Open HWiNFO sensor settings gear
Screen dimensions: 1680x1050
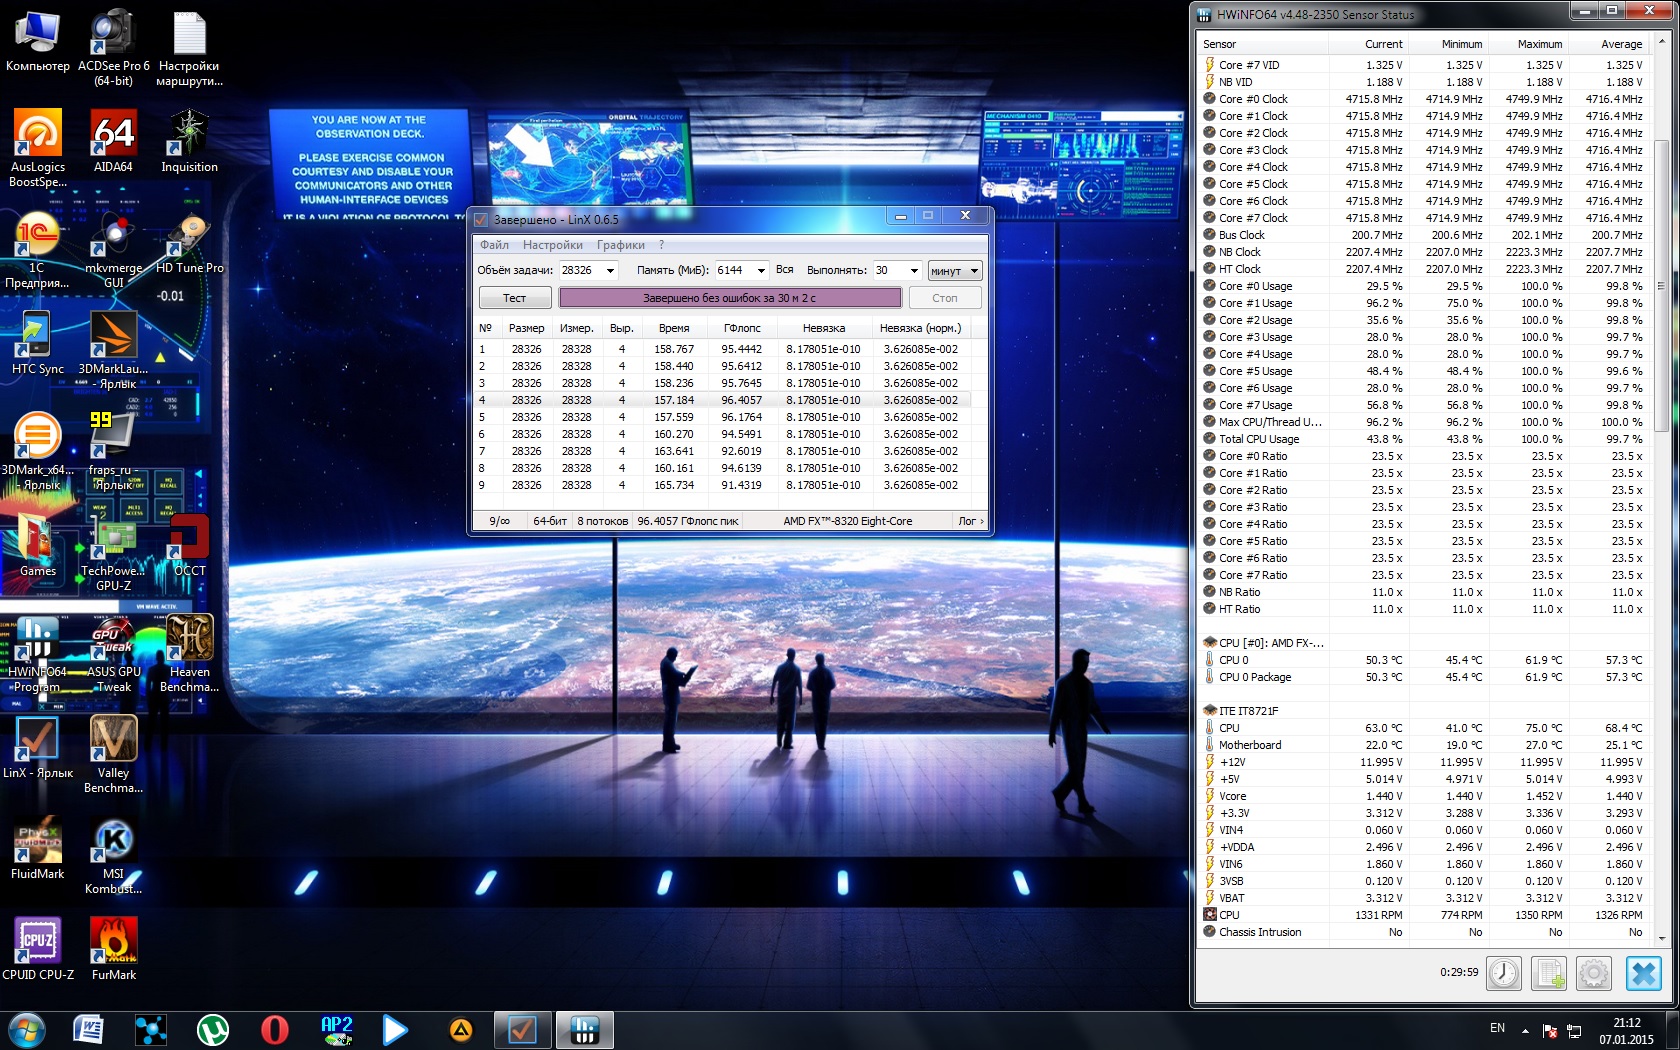tap(1594, 973)
